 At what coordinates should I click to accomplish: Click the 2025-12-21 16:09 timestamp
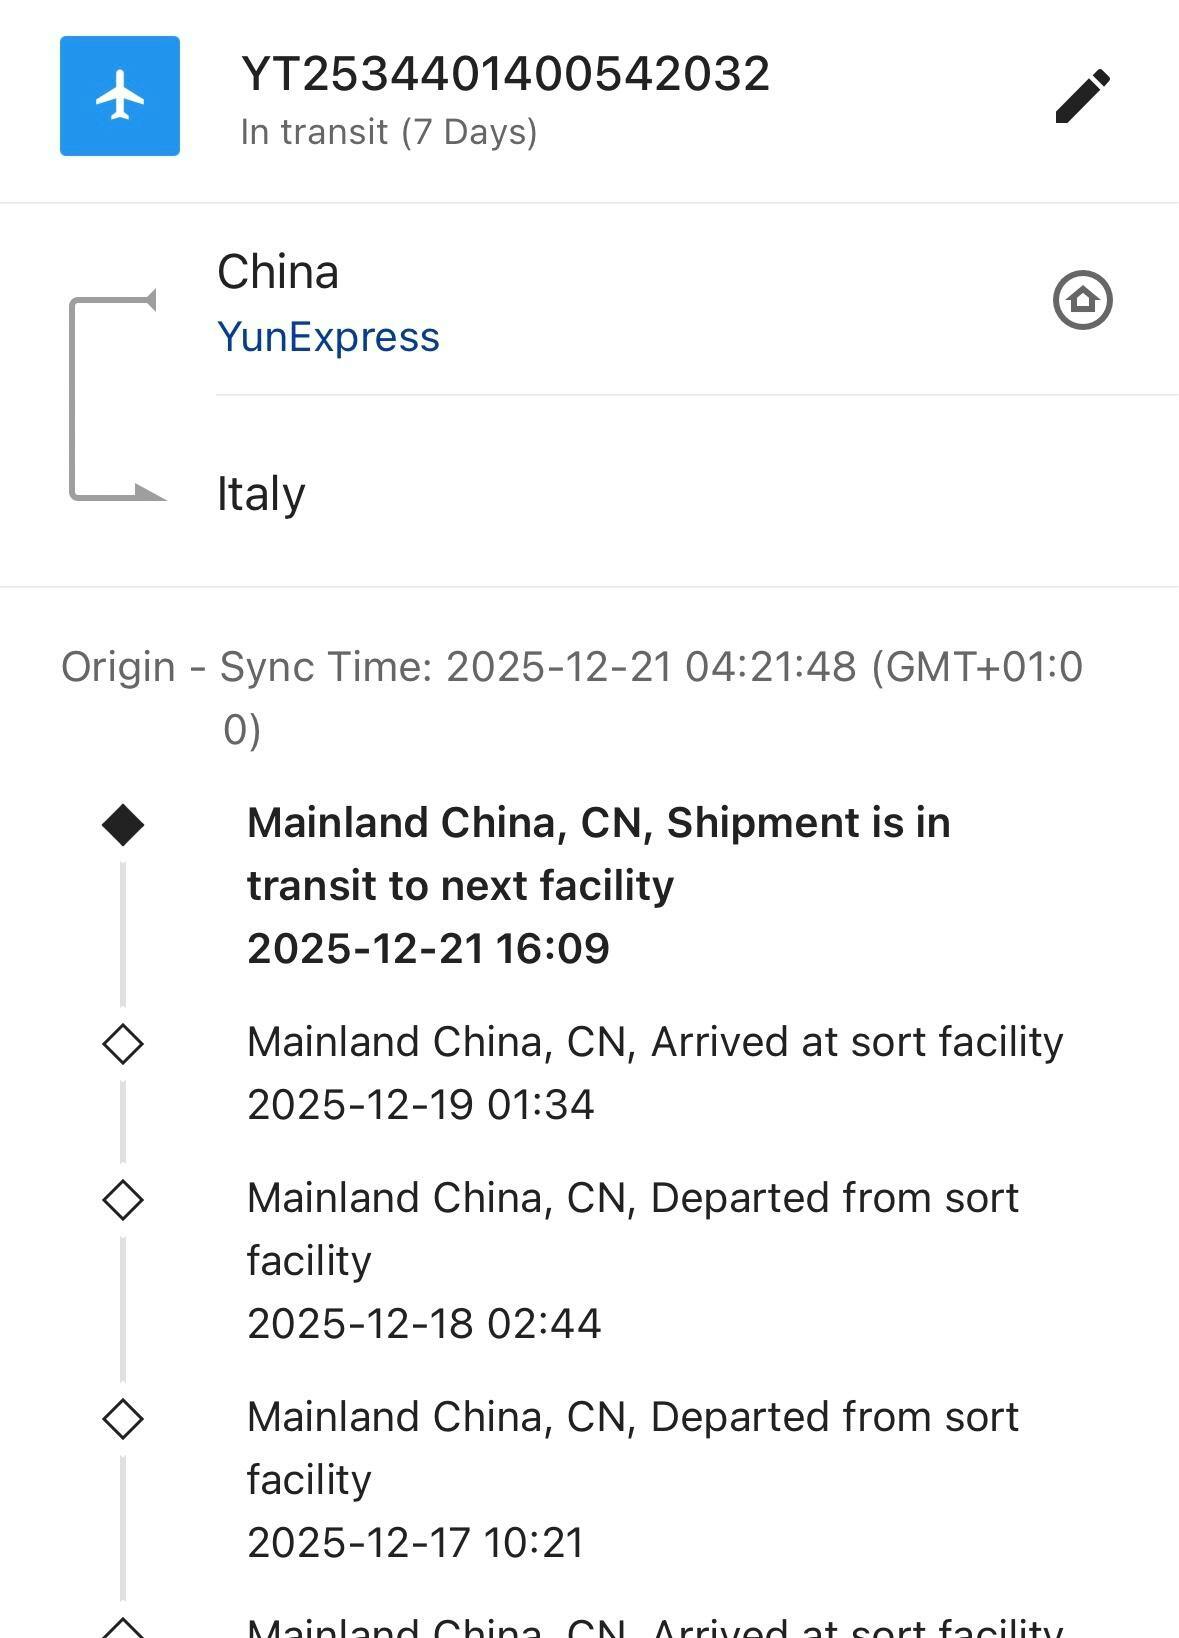pos(428,948)
